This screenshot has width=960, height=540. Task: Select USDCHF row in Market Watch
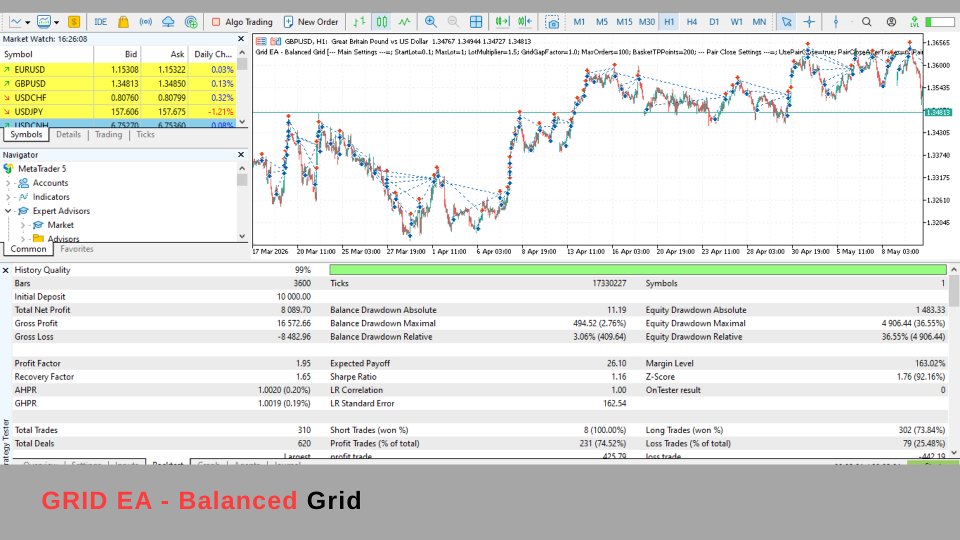point(118,98)
